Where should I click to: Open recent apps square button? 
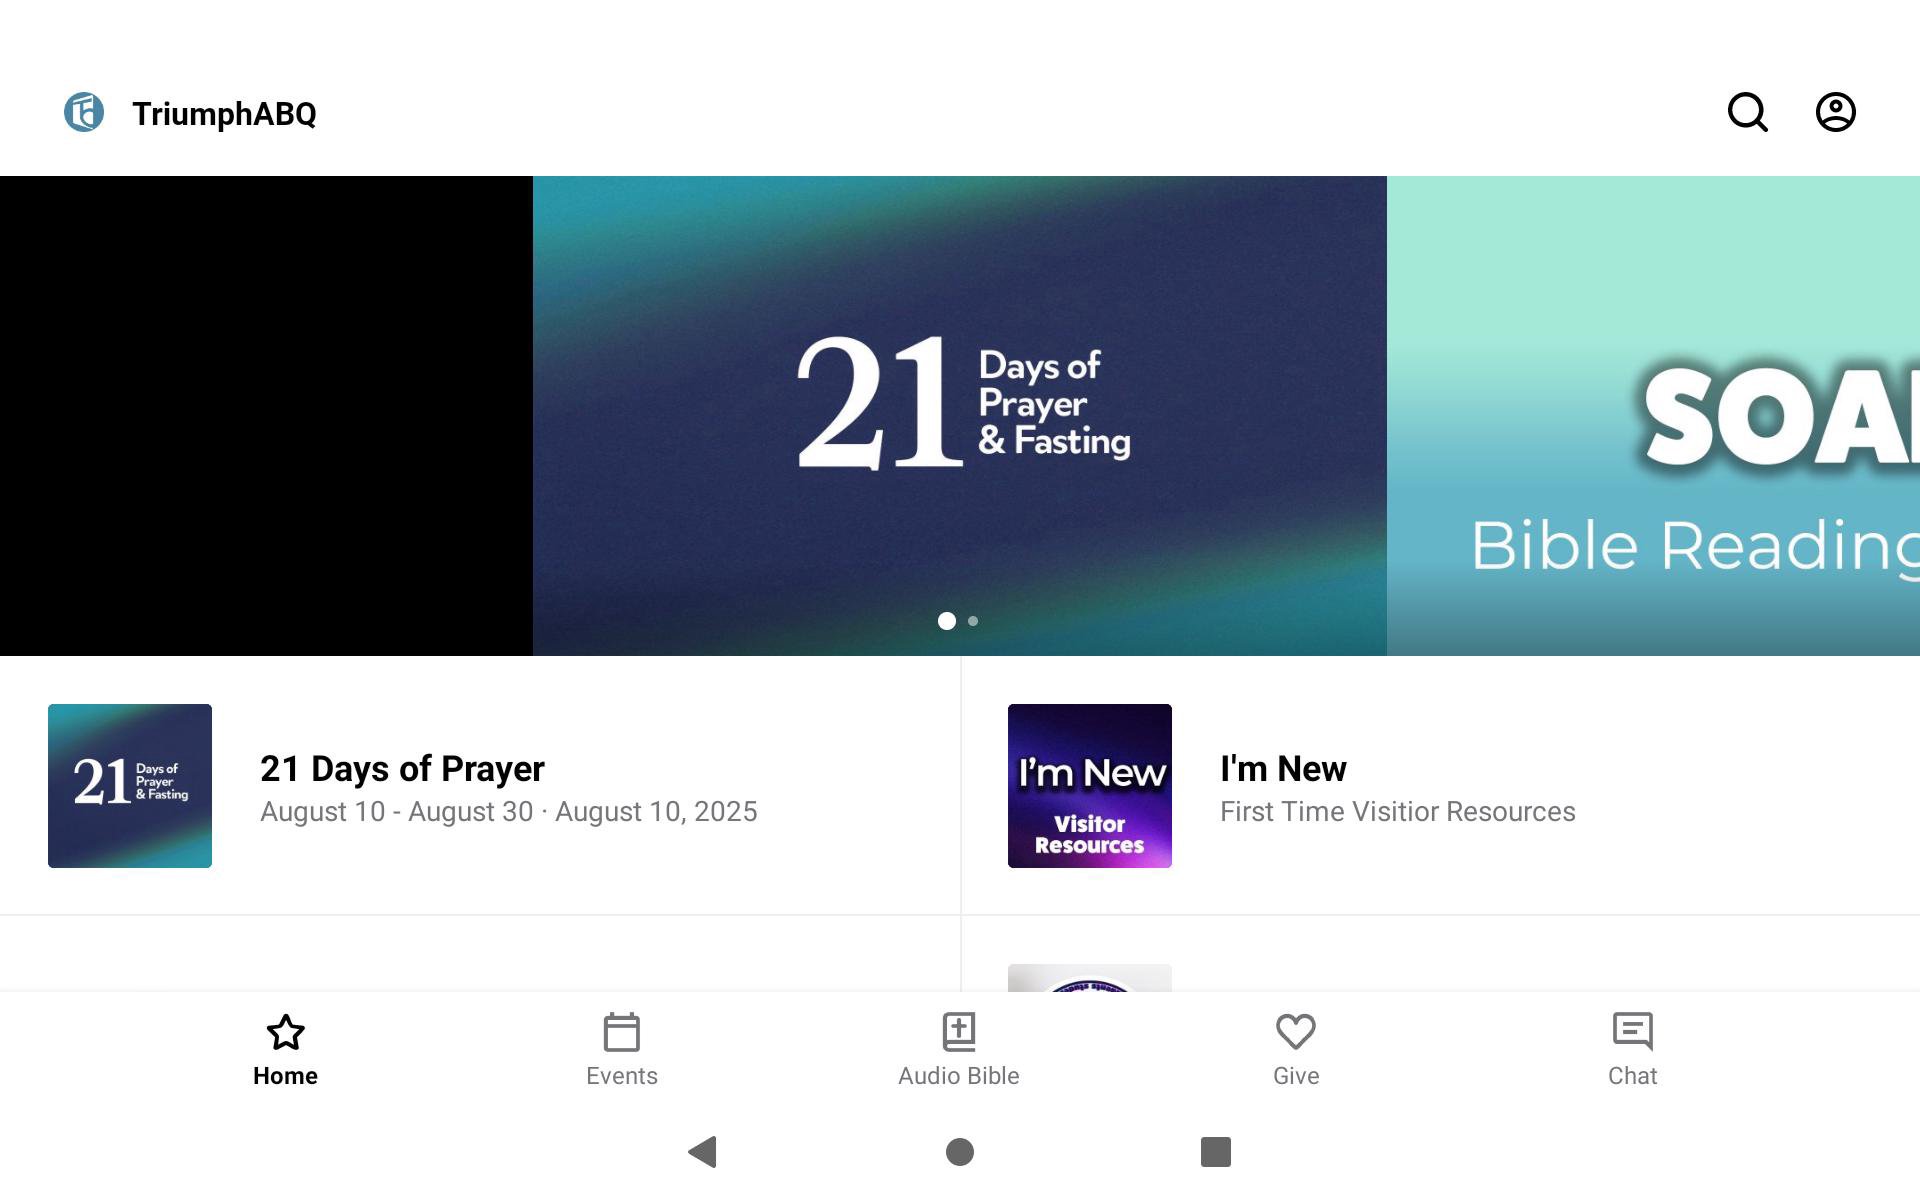(x=1216, y=1152)
